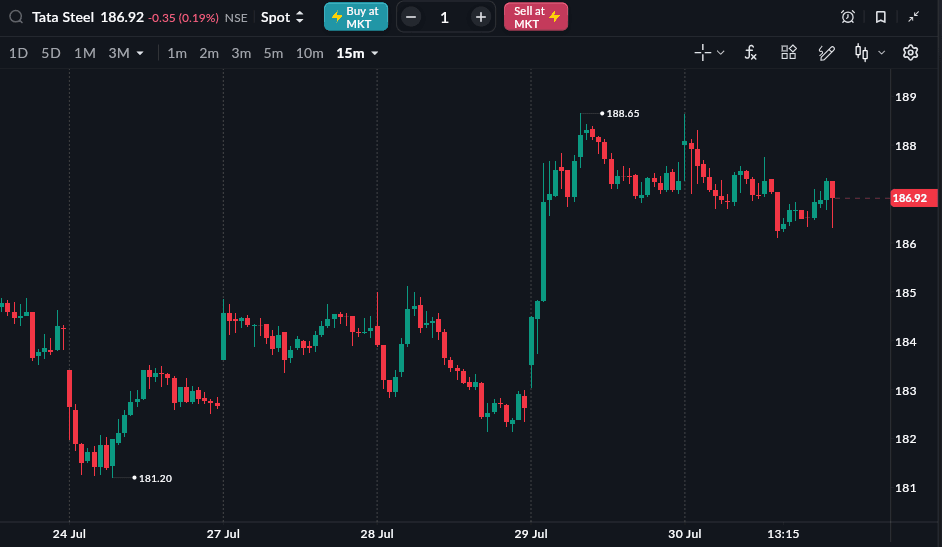942x547 pixels.
Task: Switch to 1M range
Action: [85, 53]
